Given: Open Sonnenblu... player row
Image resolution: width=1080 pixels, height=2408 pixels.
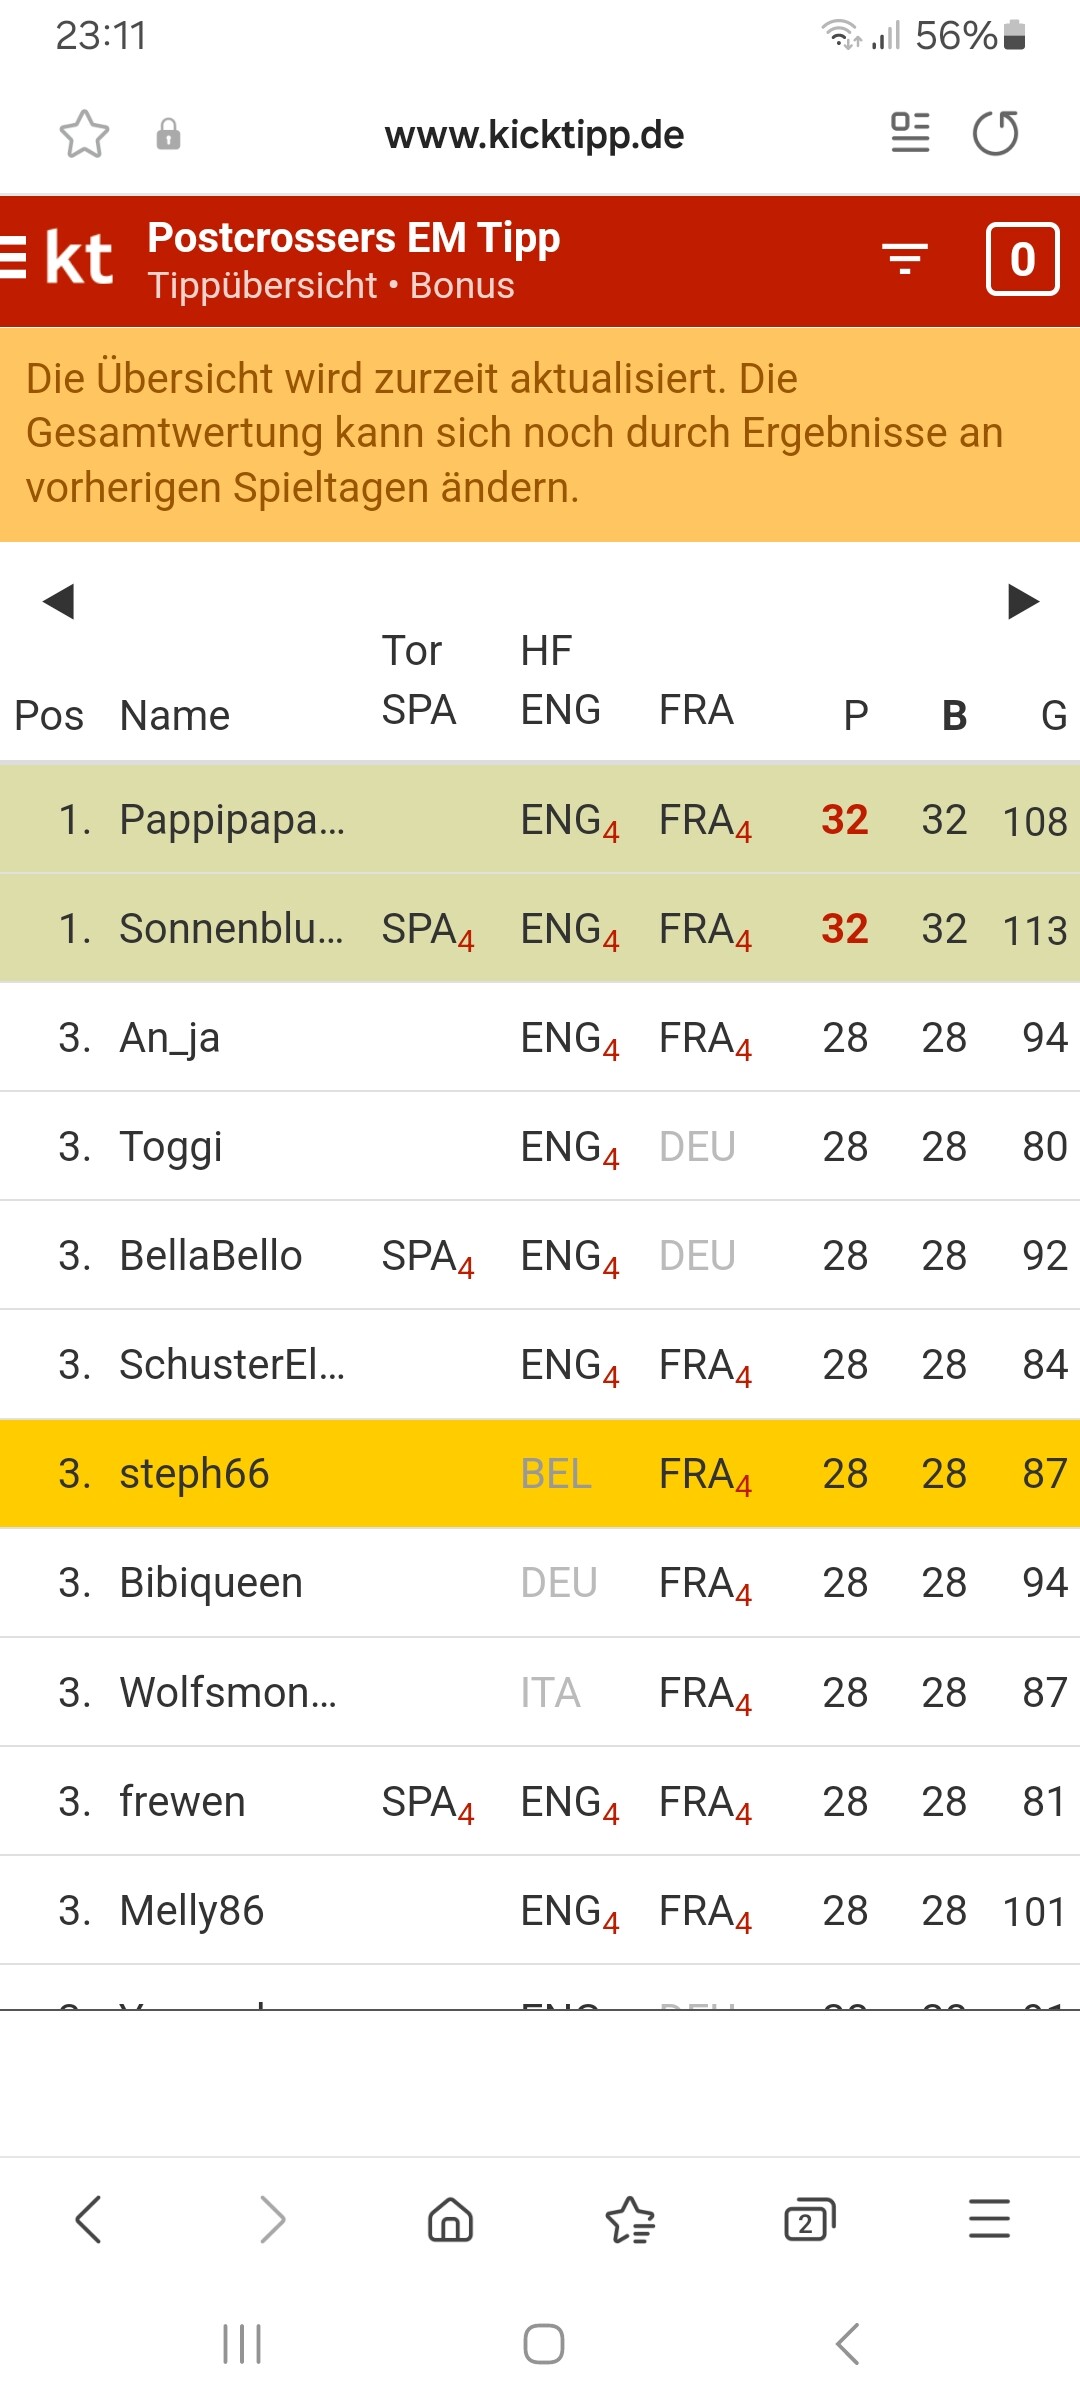Looking at the screenshot, I should pos(231,929).
